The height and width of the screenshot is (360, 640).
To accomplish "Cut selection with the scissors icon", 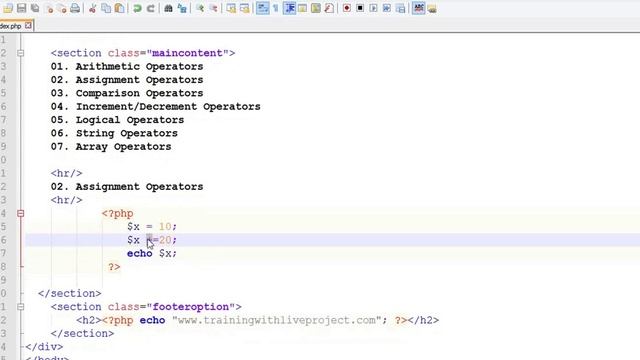I will coord(93,8).
